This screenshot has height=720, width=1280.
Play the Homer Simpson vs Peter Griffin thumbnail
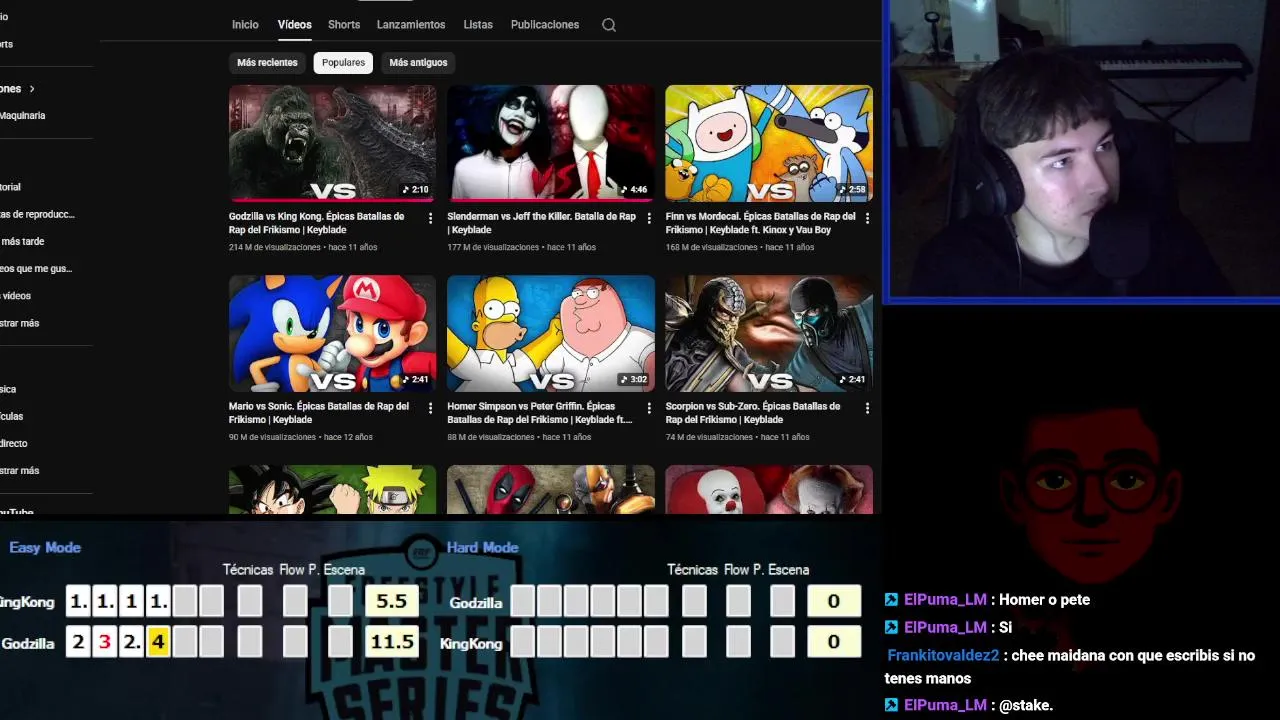[551, 333]
